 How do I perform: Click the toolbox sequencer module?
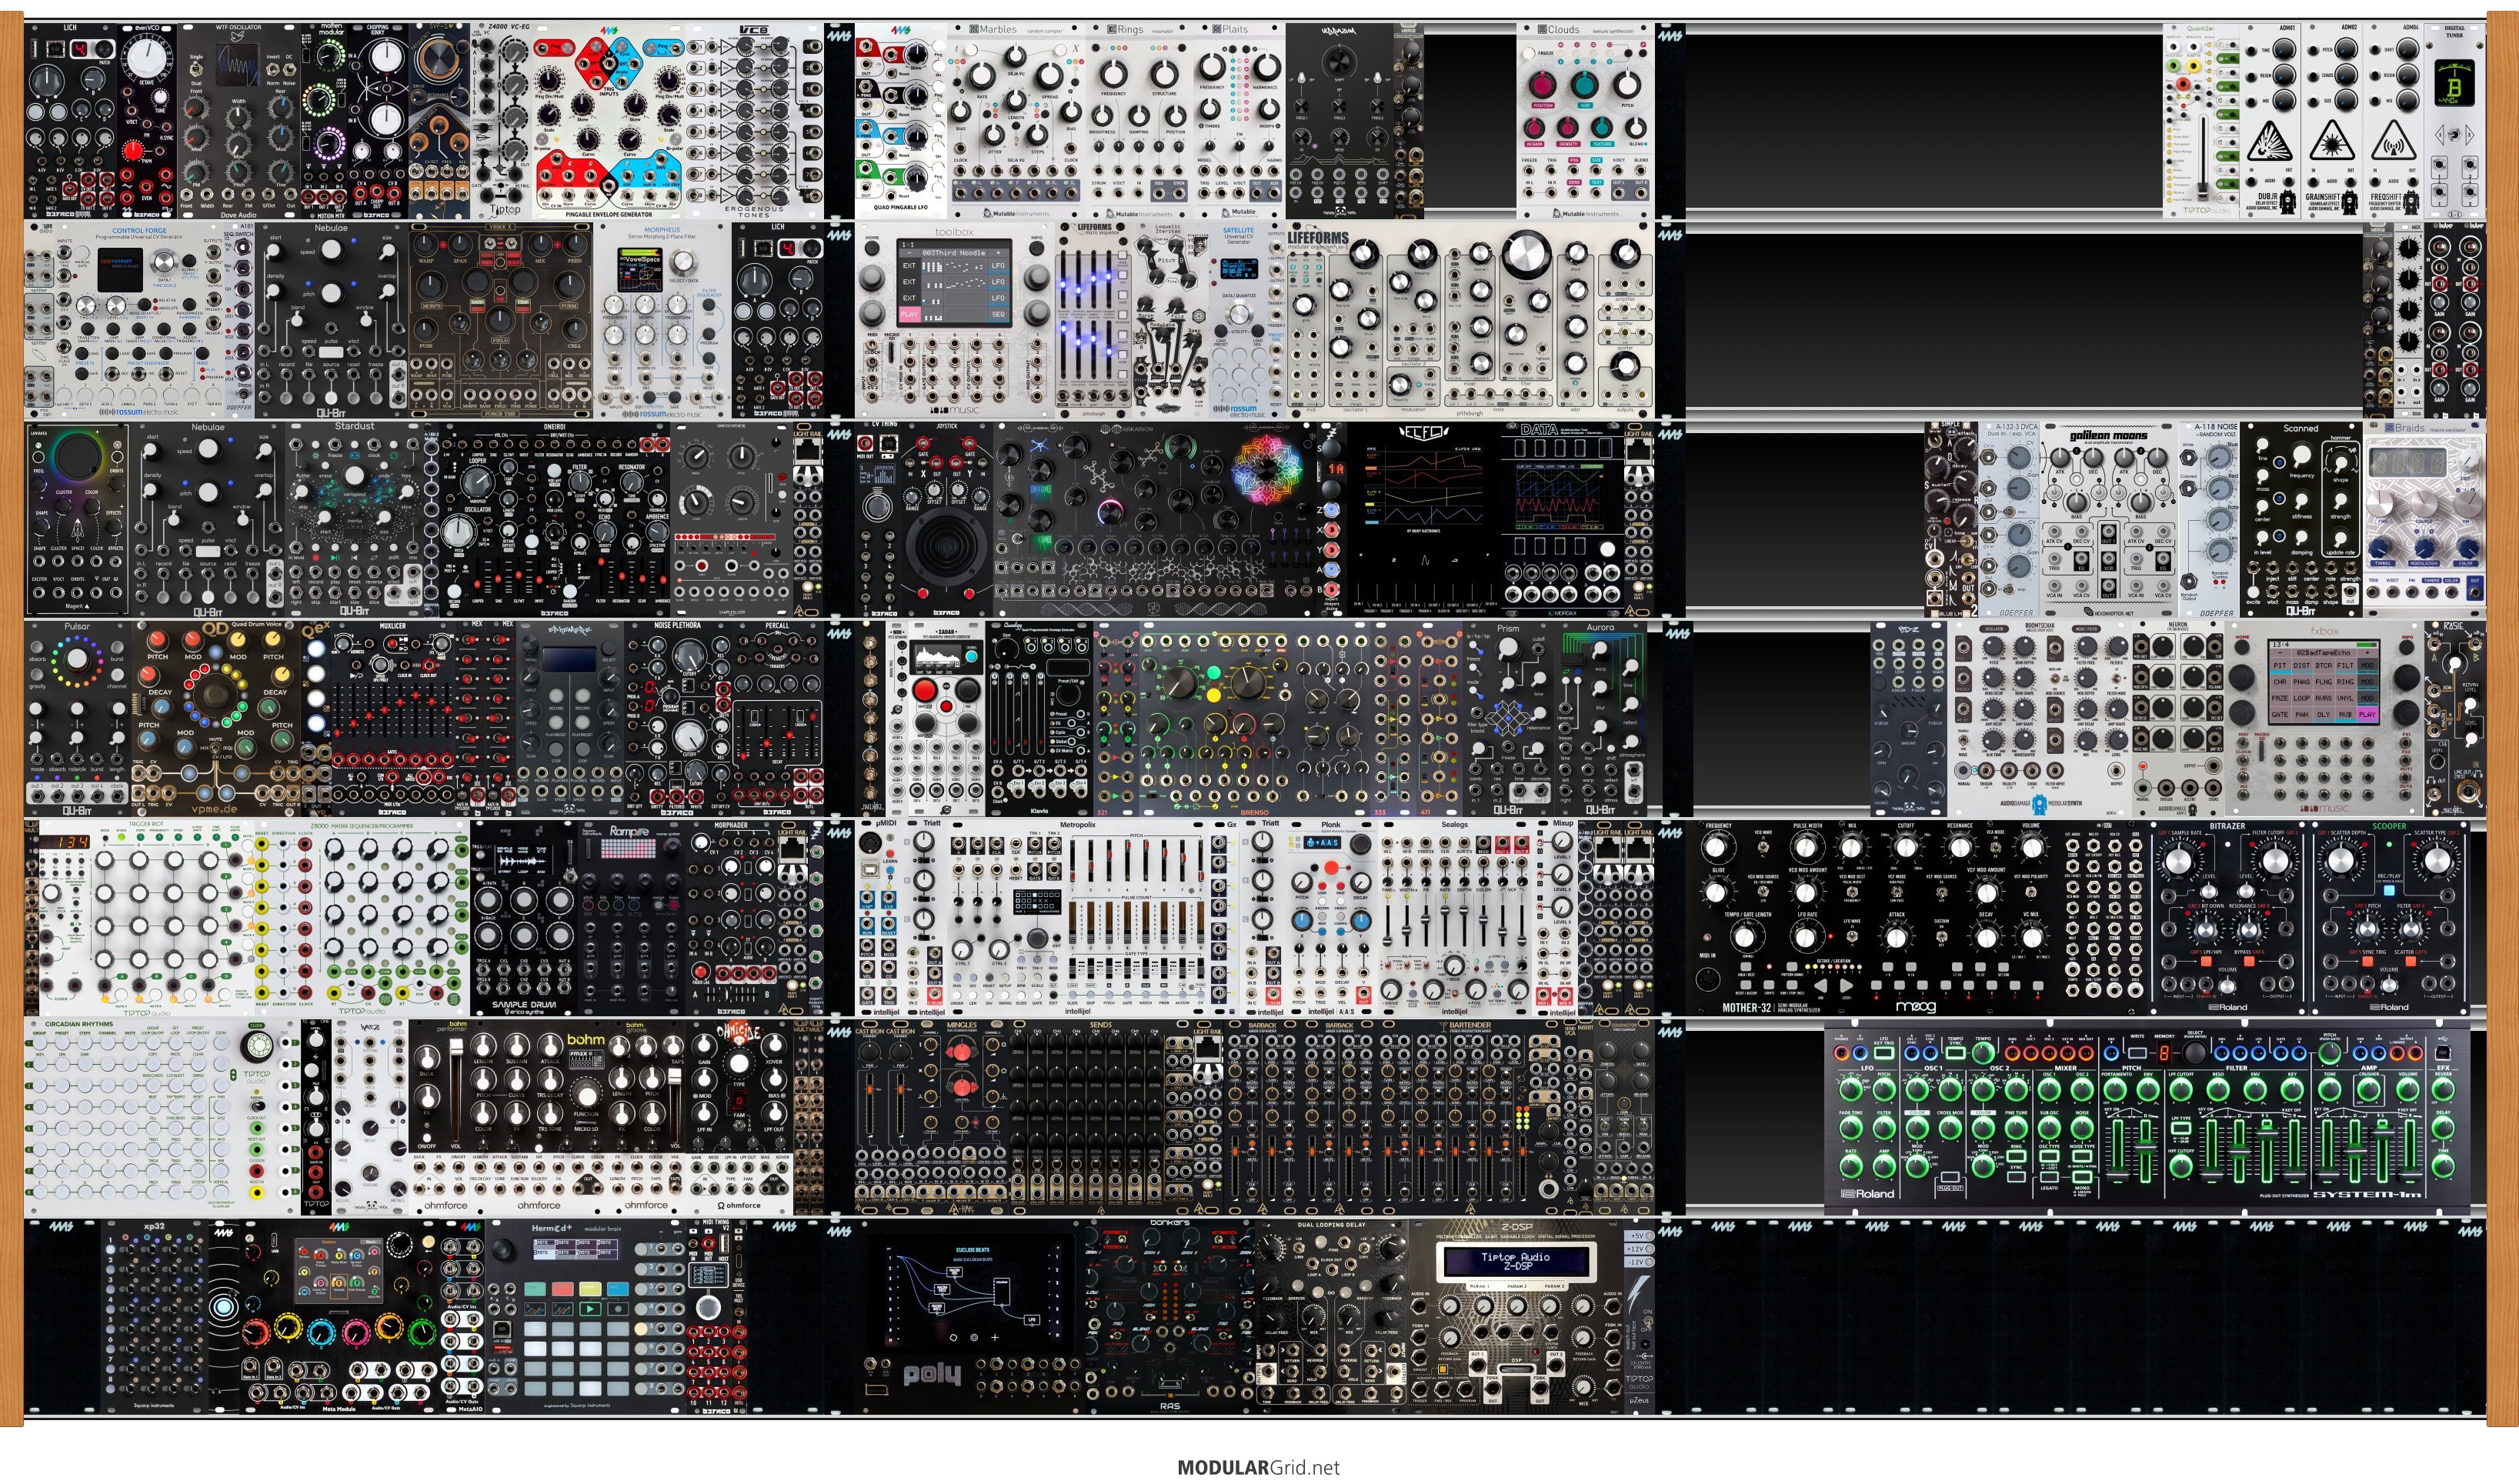[954, 320]
